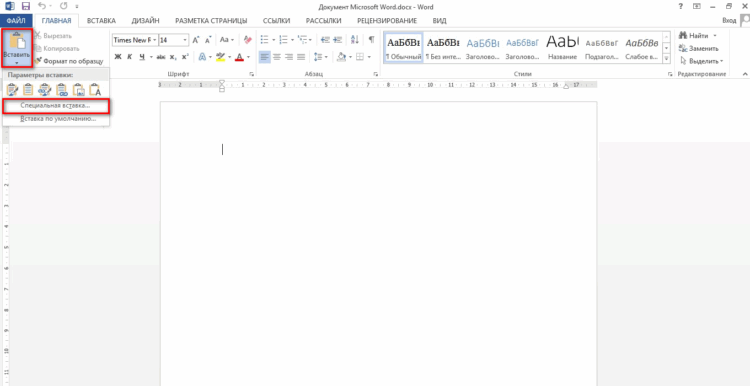Screen dimensions: 750x386
Task: Activate Формат по образцу painter
Action: [x=69, y=61]
